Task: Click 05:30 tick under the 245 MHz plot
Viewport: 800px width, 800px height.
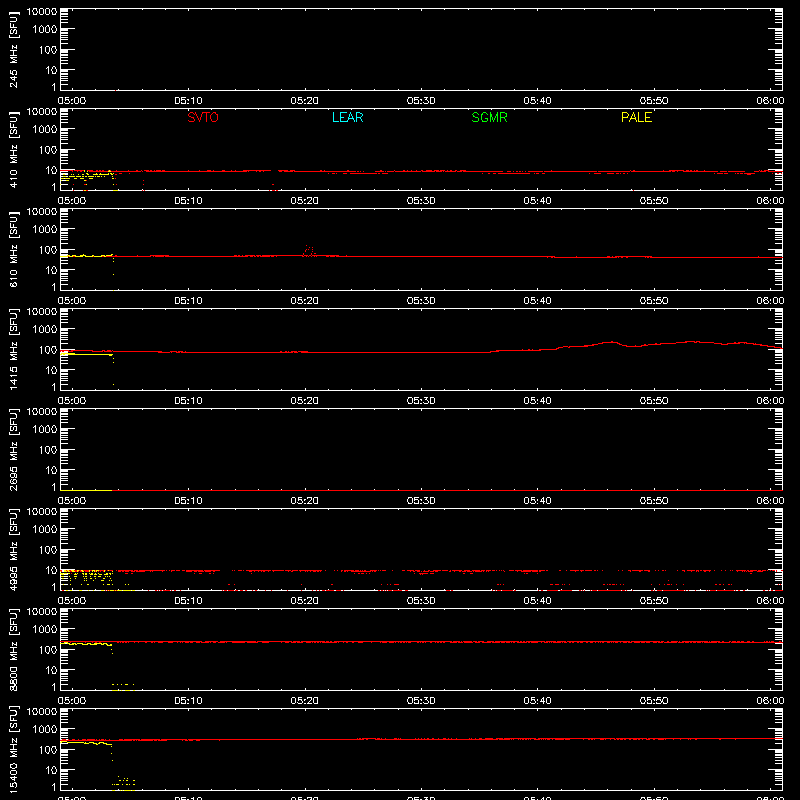Action: tap(421, 101)
